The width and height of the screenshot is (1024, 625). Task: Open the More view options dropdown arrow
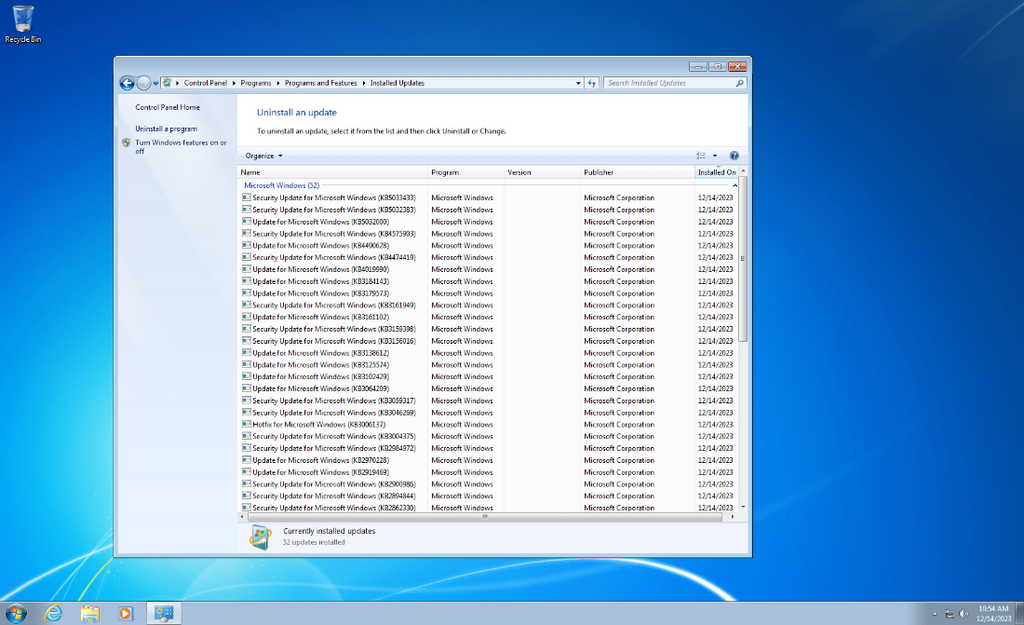pyautogui.click(x=714, y=155)
